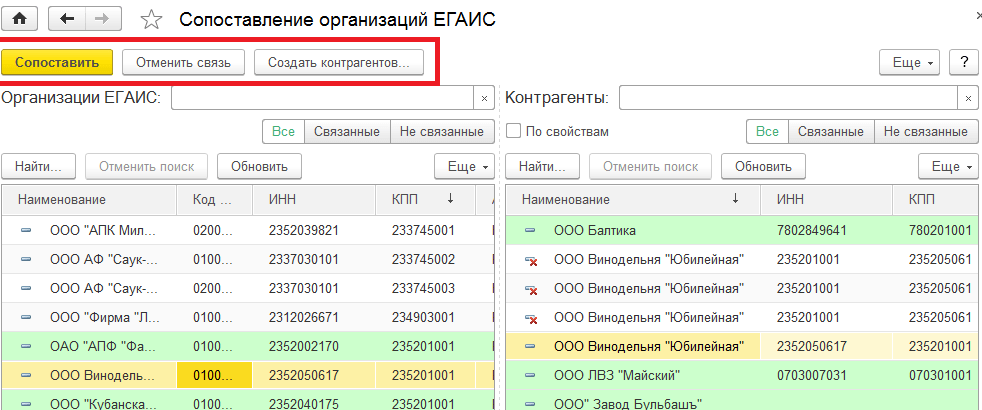Go forward with the right arrow
The height and width of the screenshot is (410, 982).
tap(101, 18)
